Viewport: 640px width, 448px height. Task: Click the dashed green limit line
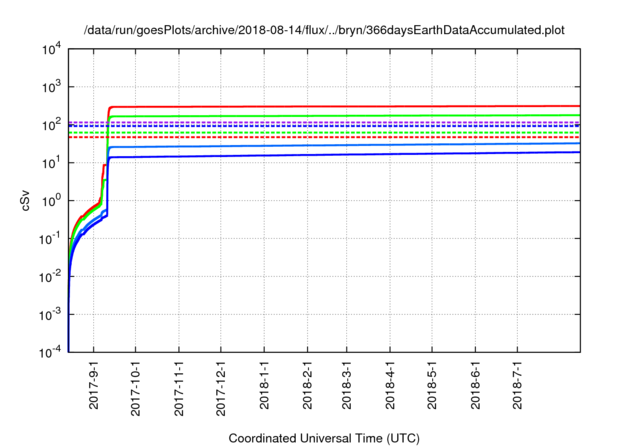(324, 133)
